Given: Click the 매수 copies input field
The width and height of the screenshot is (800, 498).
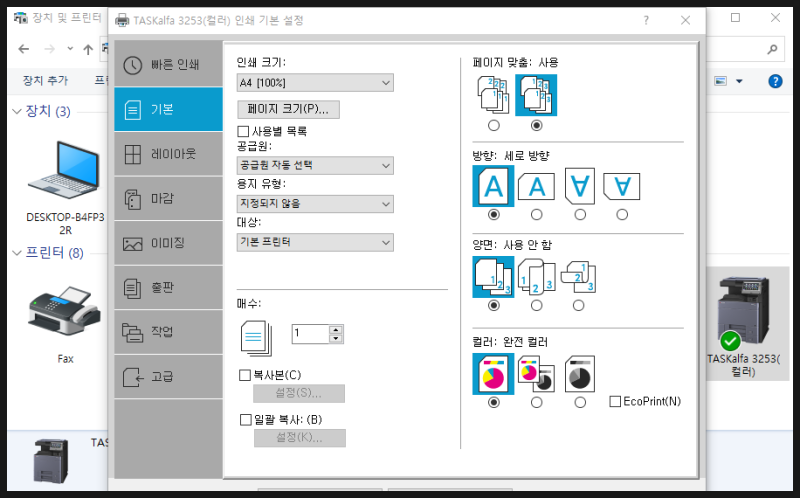Looking at the screenshot, I should click(310, 334).
